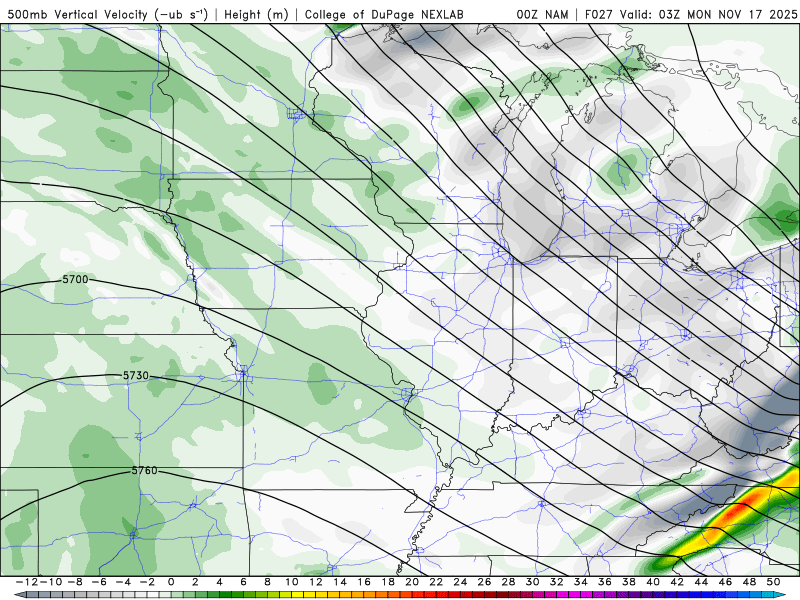
Task: Click the 28 colorbar tick label
Action: pos(508,582)
